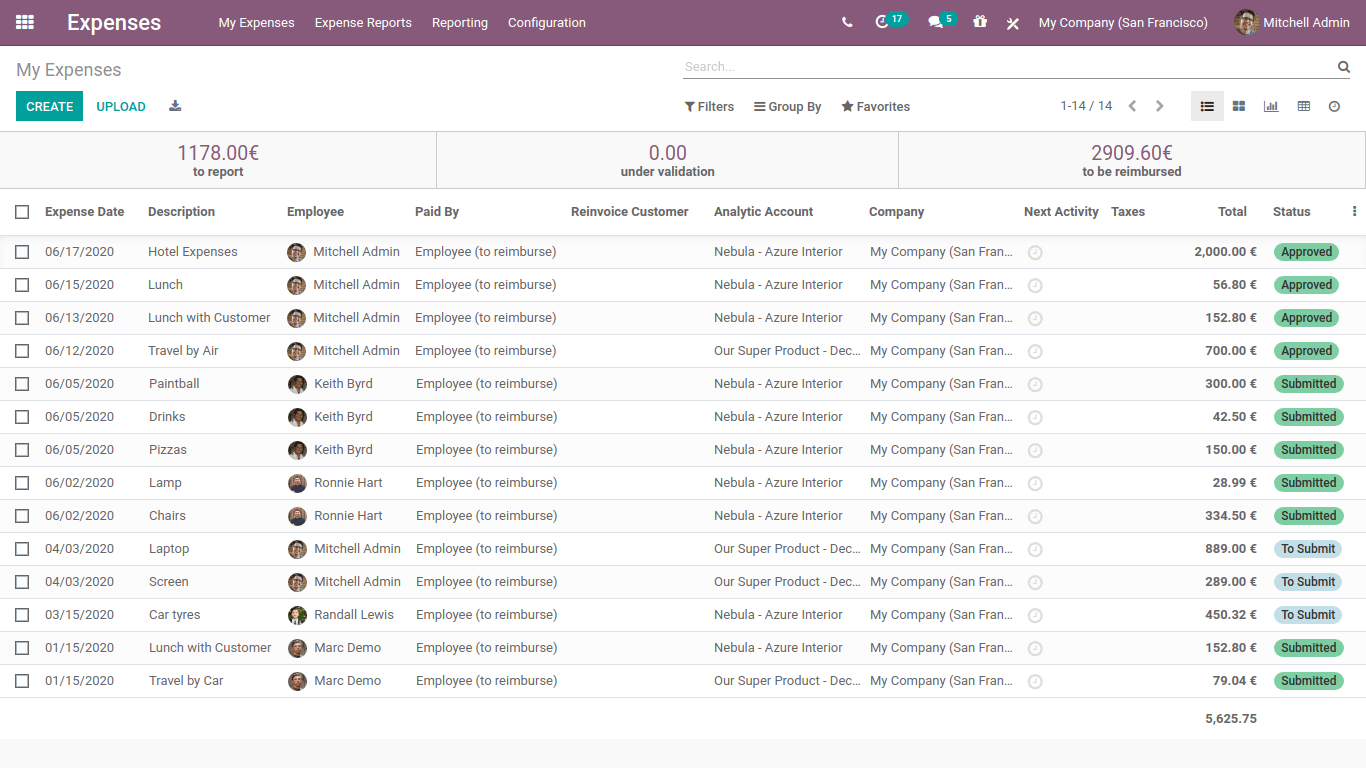
Task: Open My Company (San Francisco) switcher
Action: (x=1123, y=22)
